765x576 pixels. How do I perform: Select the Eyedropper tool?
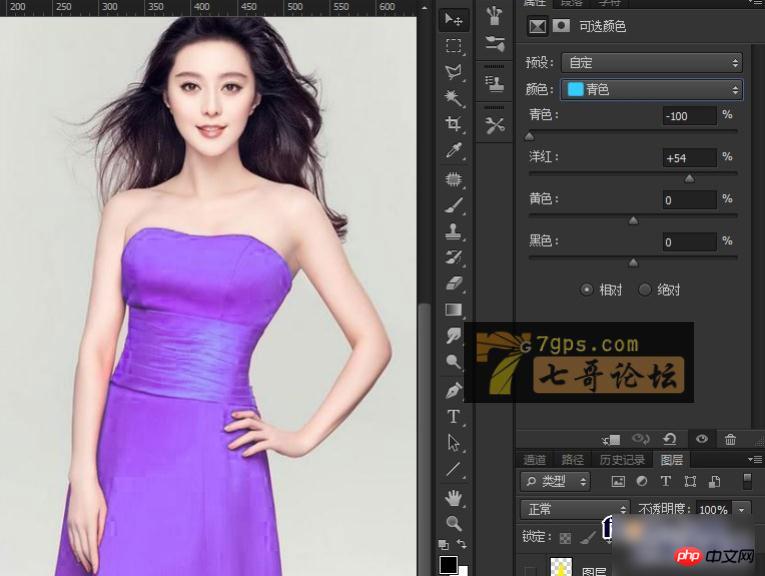pos(453,151)
